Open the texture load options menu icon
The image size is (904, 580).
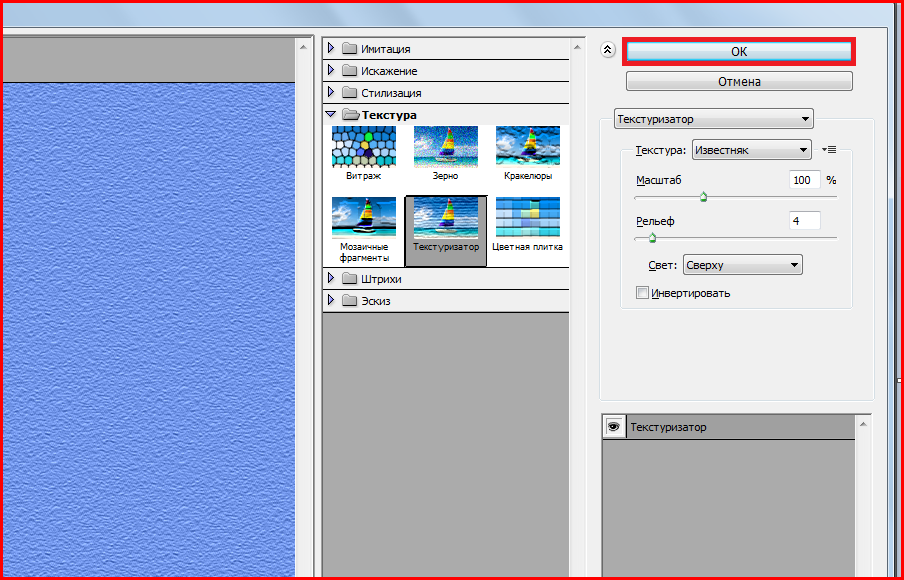point(829,149)
